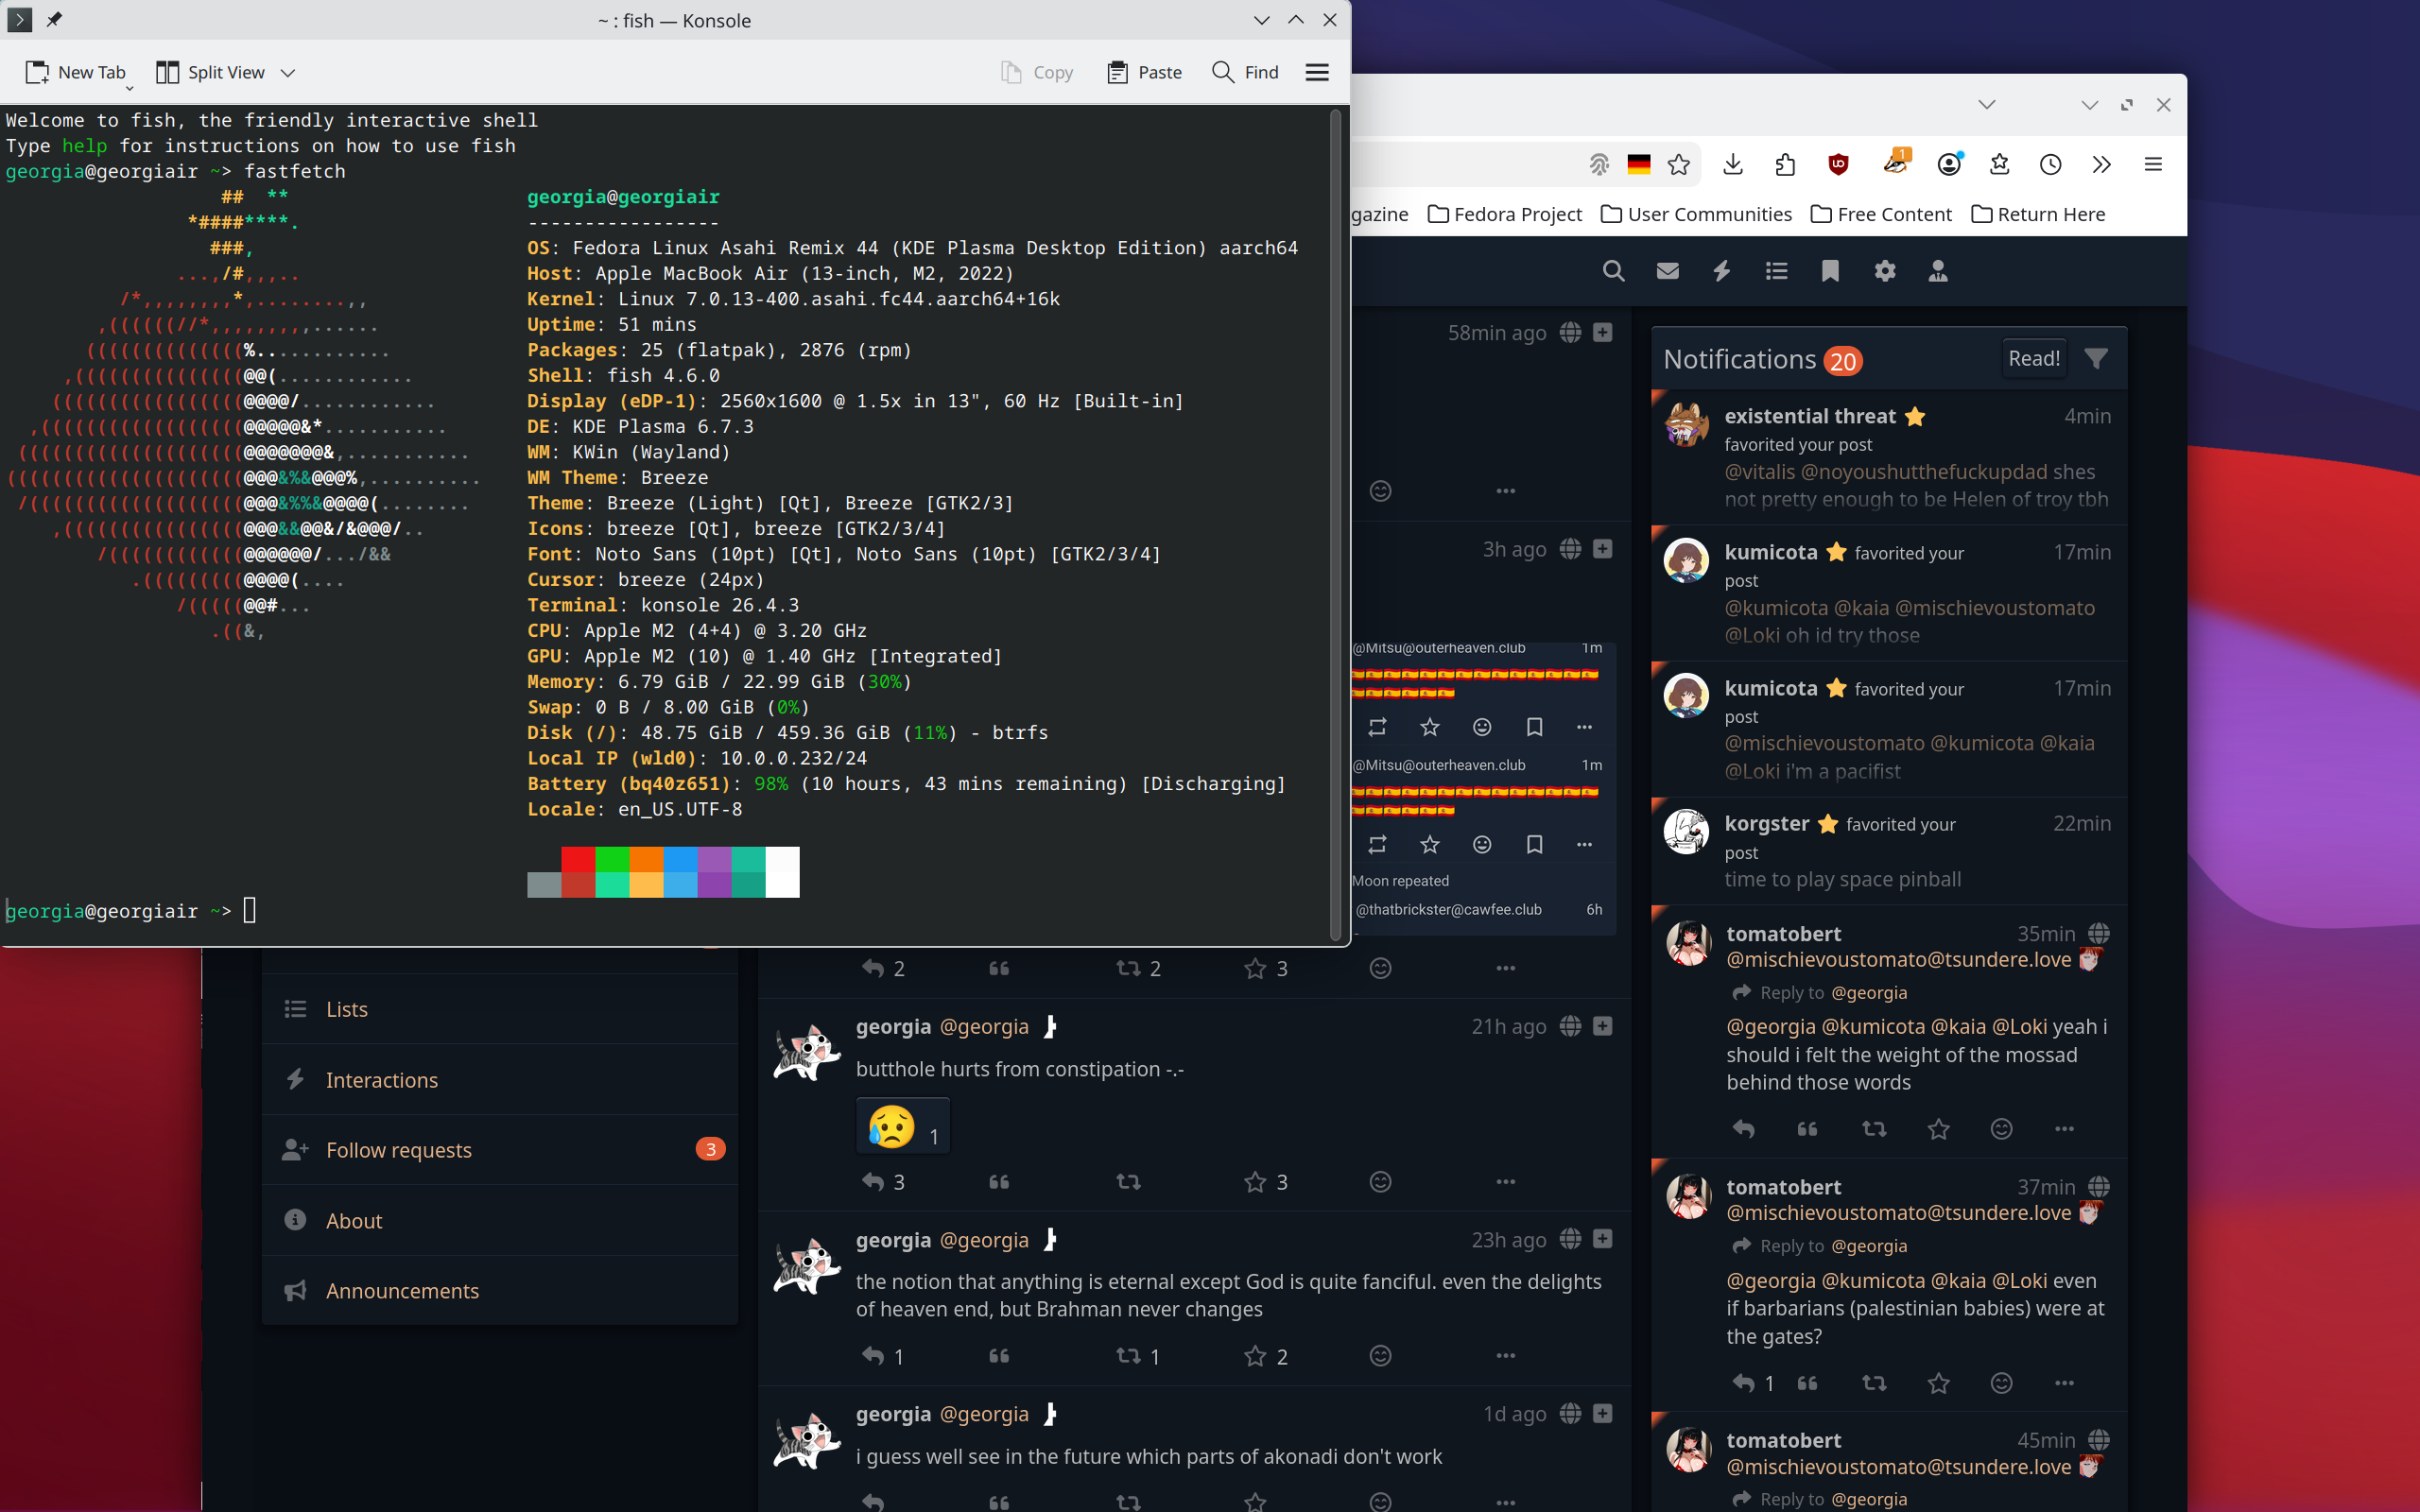This screenshot has width=2420, height=1512.
Task: Open korgster's profile name link
Action: (1766, 823)
